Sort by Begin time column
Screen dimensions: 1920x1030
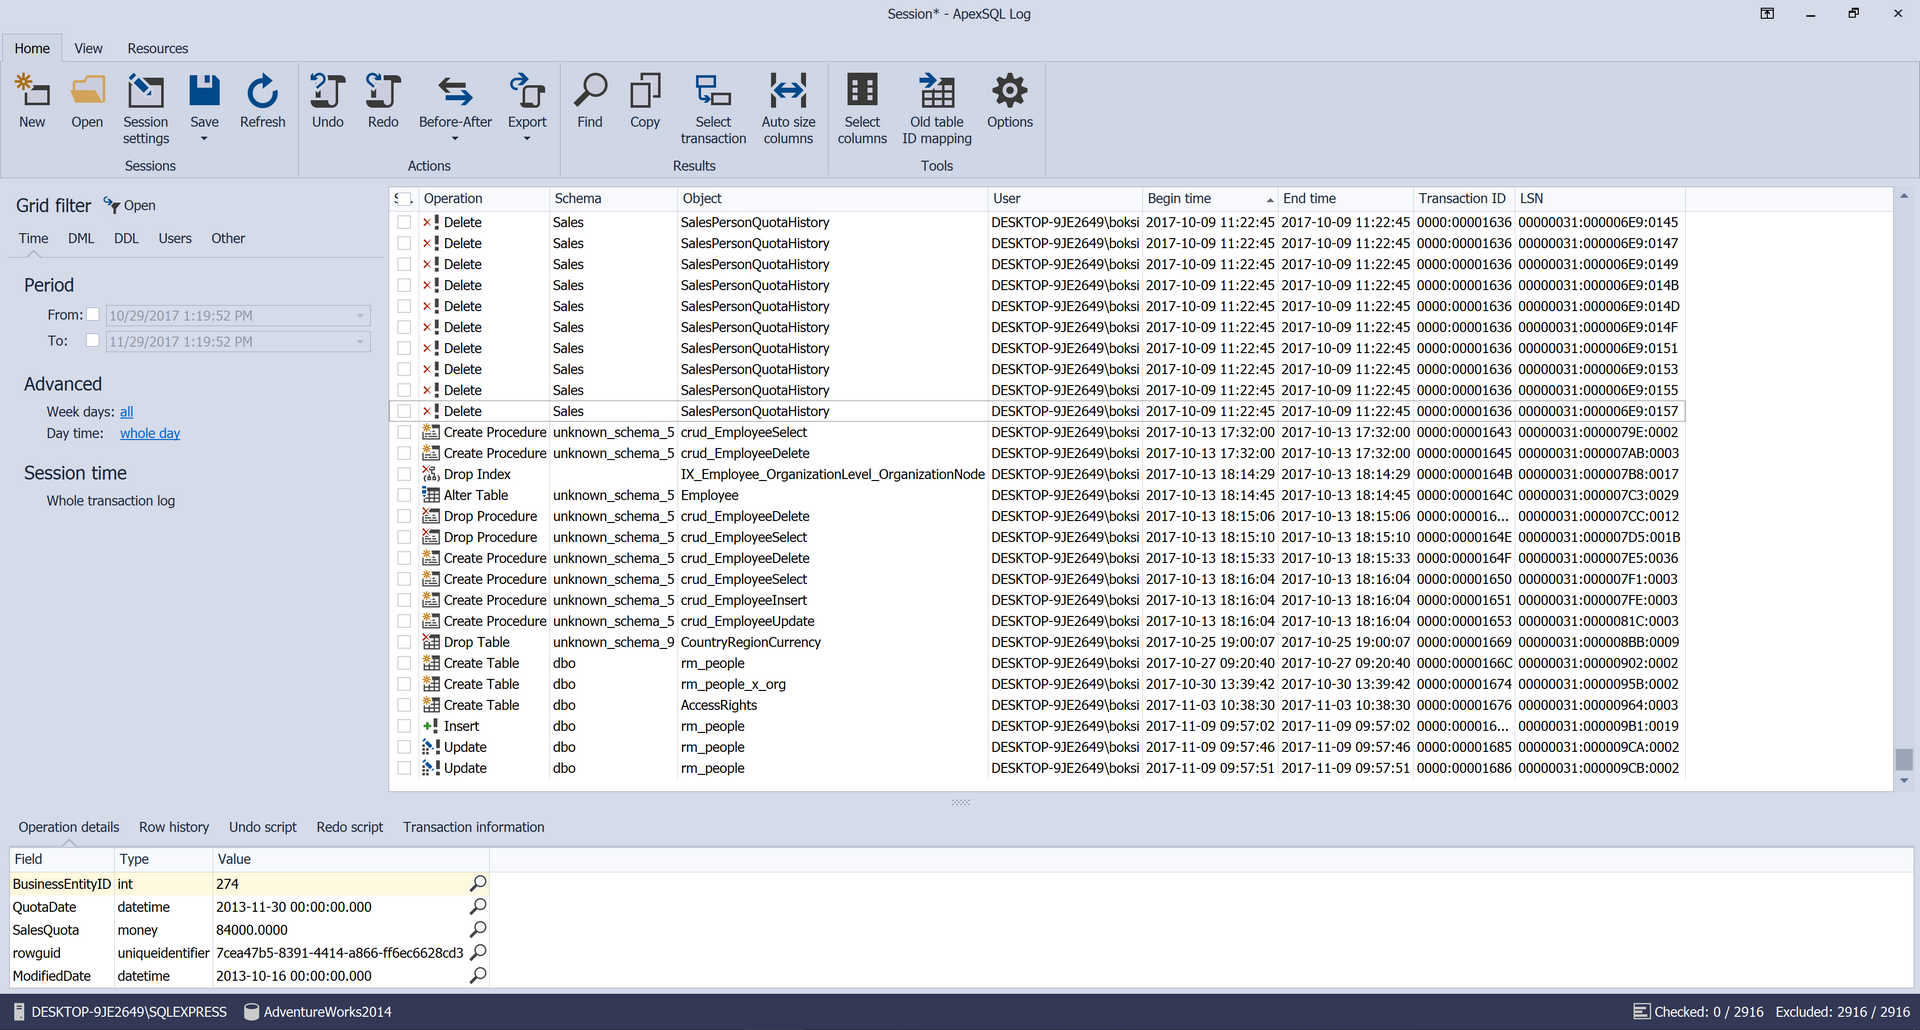pyautogui.click(x=1209, y=198)
